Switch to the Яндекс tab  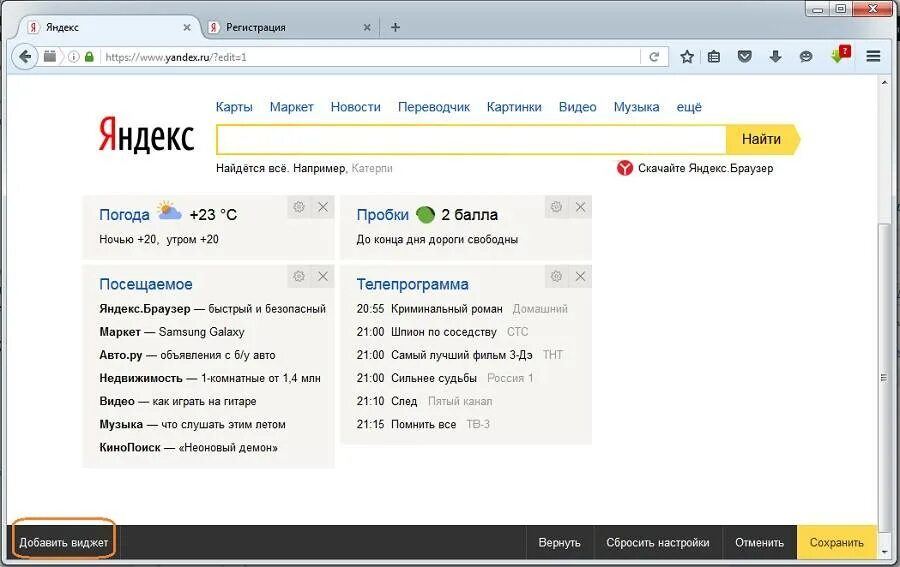coord(109,27)
